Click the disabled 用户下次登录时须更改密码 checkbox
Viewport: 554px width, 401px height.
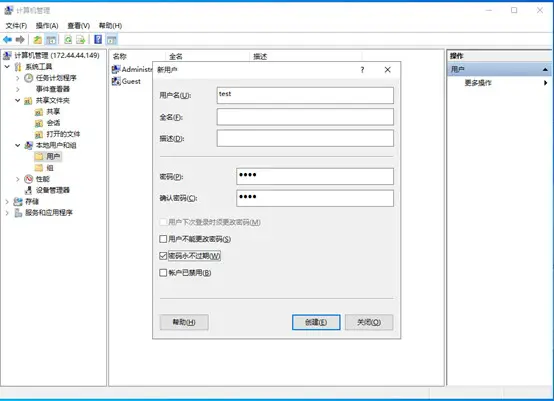163,222
